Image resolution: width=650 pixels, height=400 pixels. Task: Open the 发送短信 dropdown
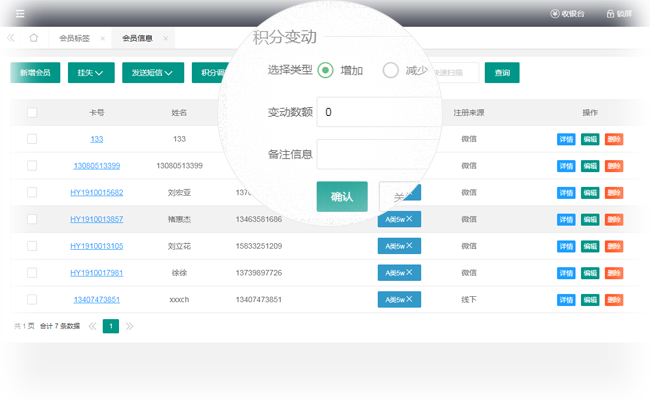coord(153,73)
